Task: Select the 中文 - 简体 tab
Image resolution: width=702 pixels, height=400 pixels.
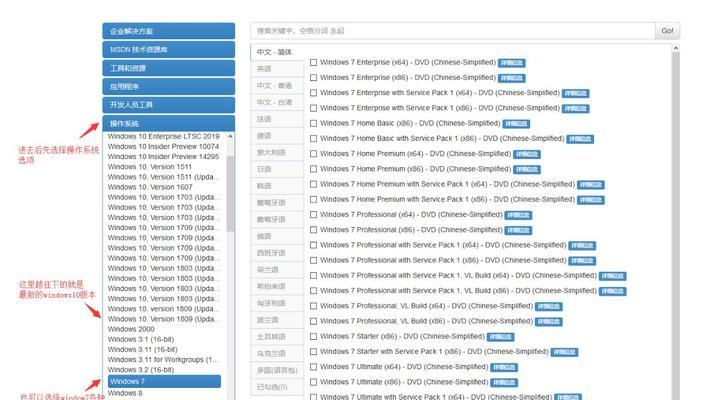Action: click(x=277, y=52)
